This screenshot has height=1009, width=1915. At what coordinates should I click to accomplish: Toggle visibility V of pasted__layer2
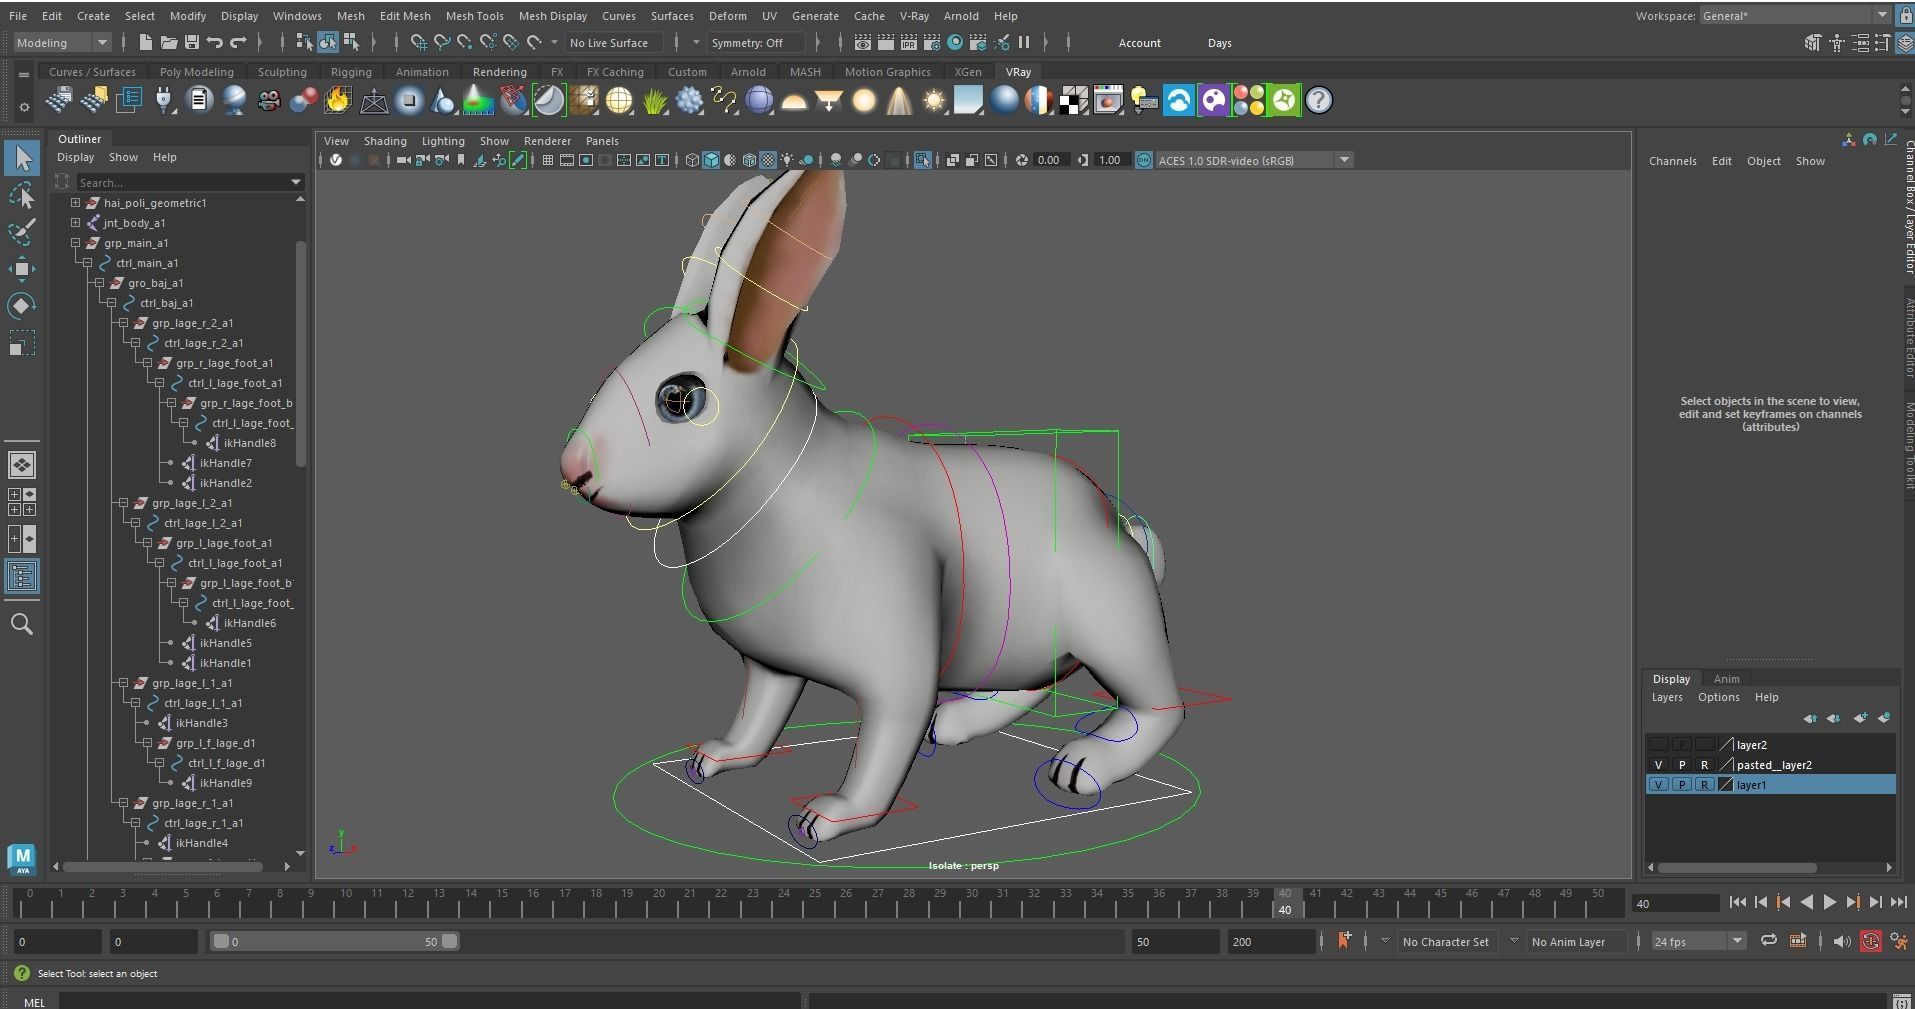(1658, 765)
